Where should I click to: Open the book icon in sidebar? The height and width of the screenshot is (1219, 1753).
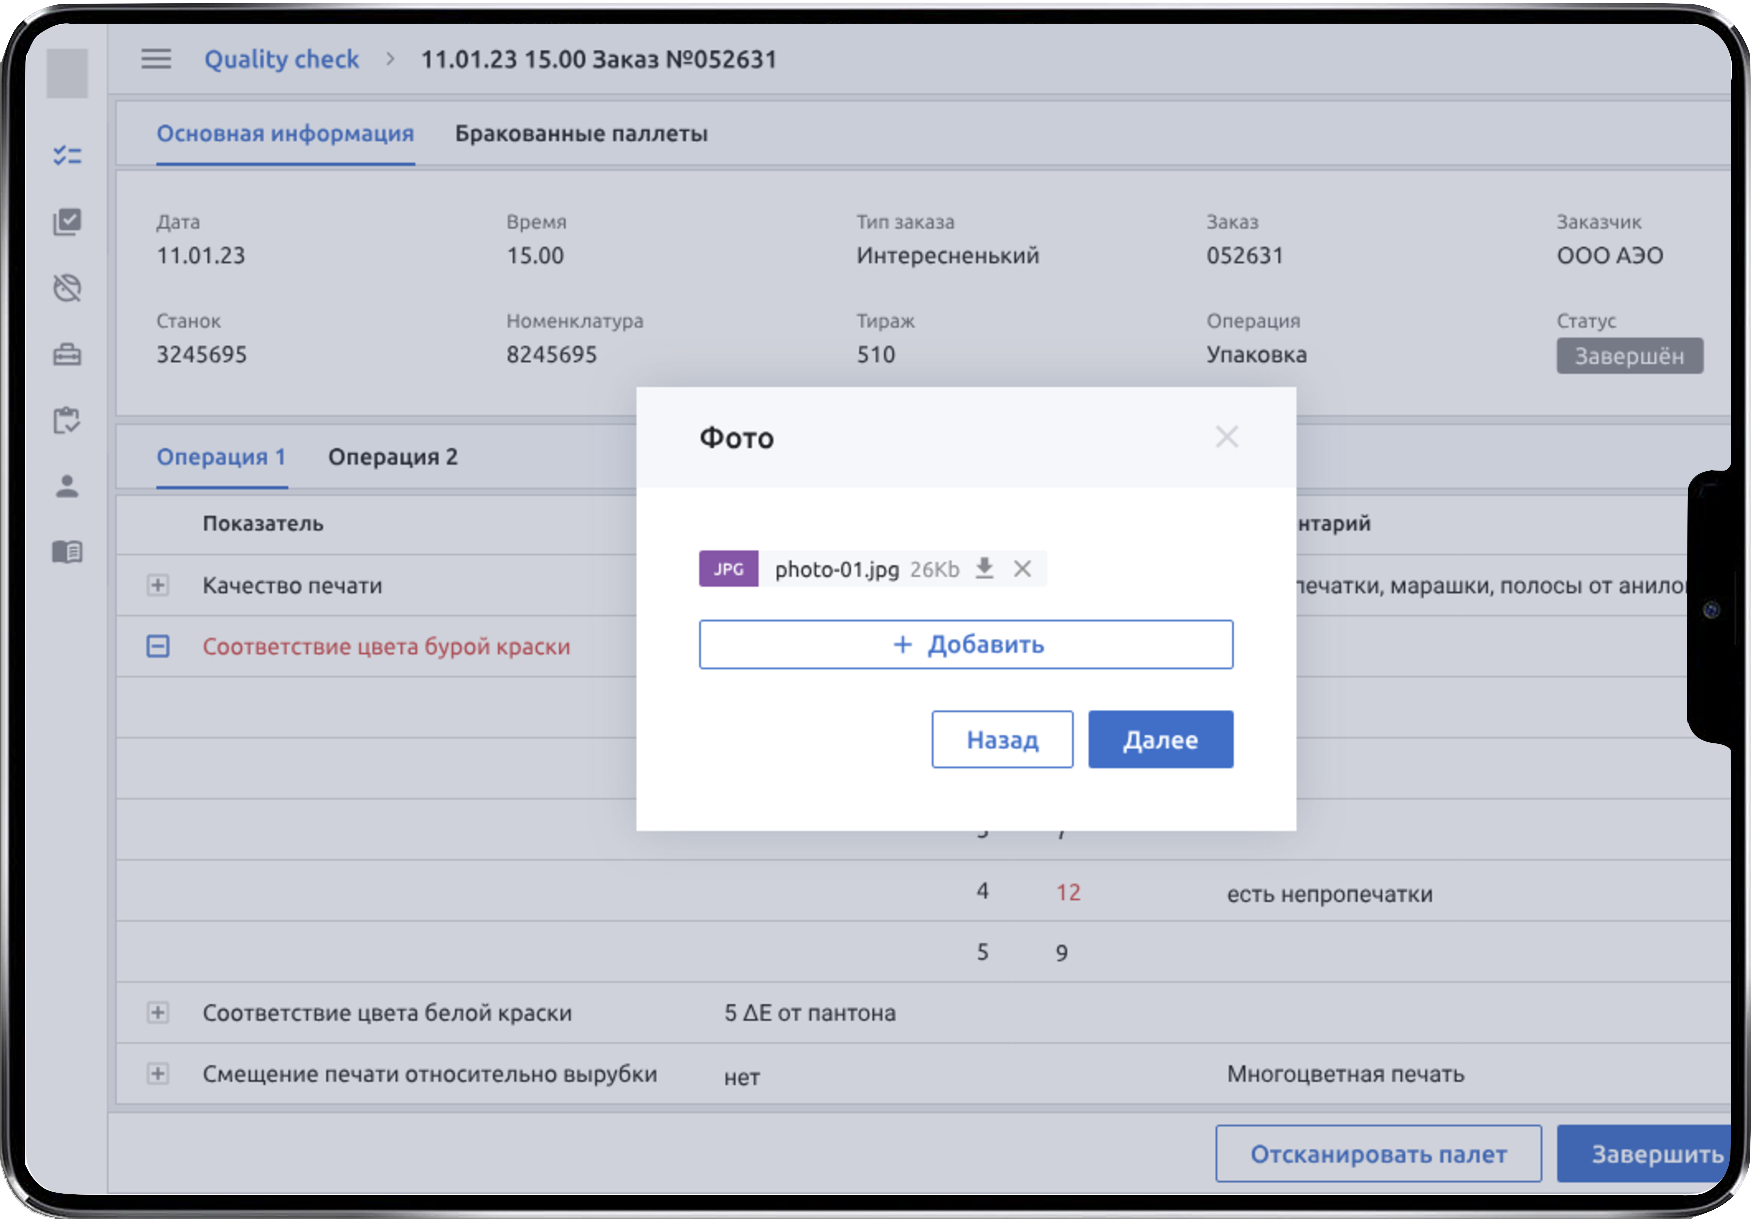(67, 551)
